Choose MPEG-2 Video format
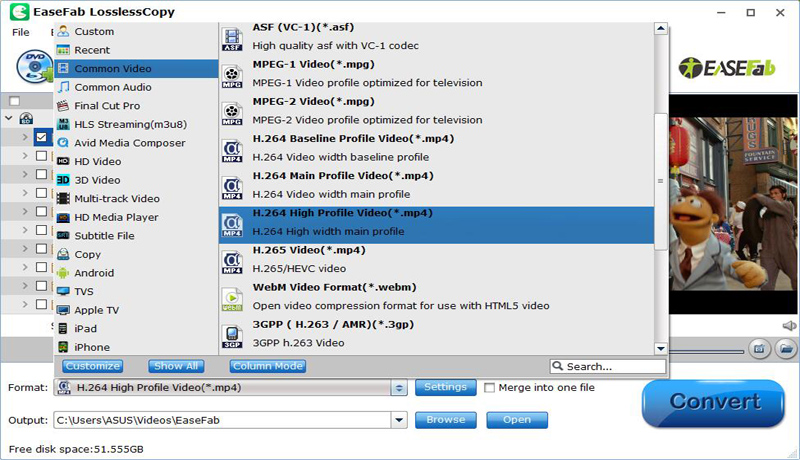This screenshot has width=800, height=460. pos(436,111)
